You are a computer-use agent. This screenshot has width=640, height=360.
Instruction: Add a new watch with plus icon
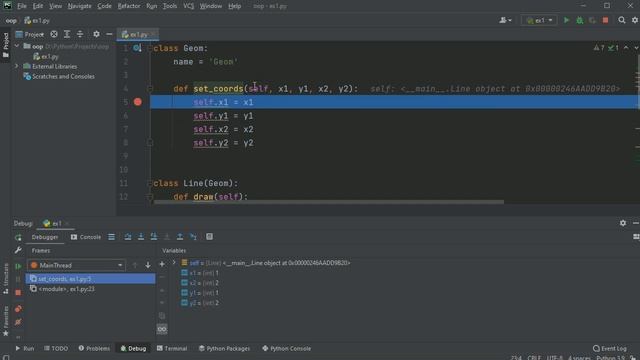point(162,264)
